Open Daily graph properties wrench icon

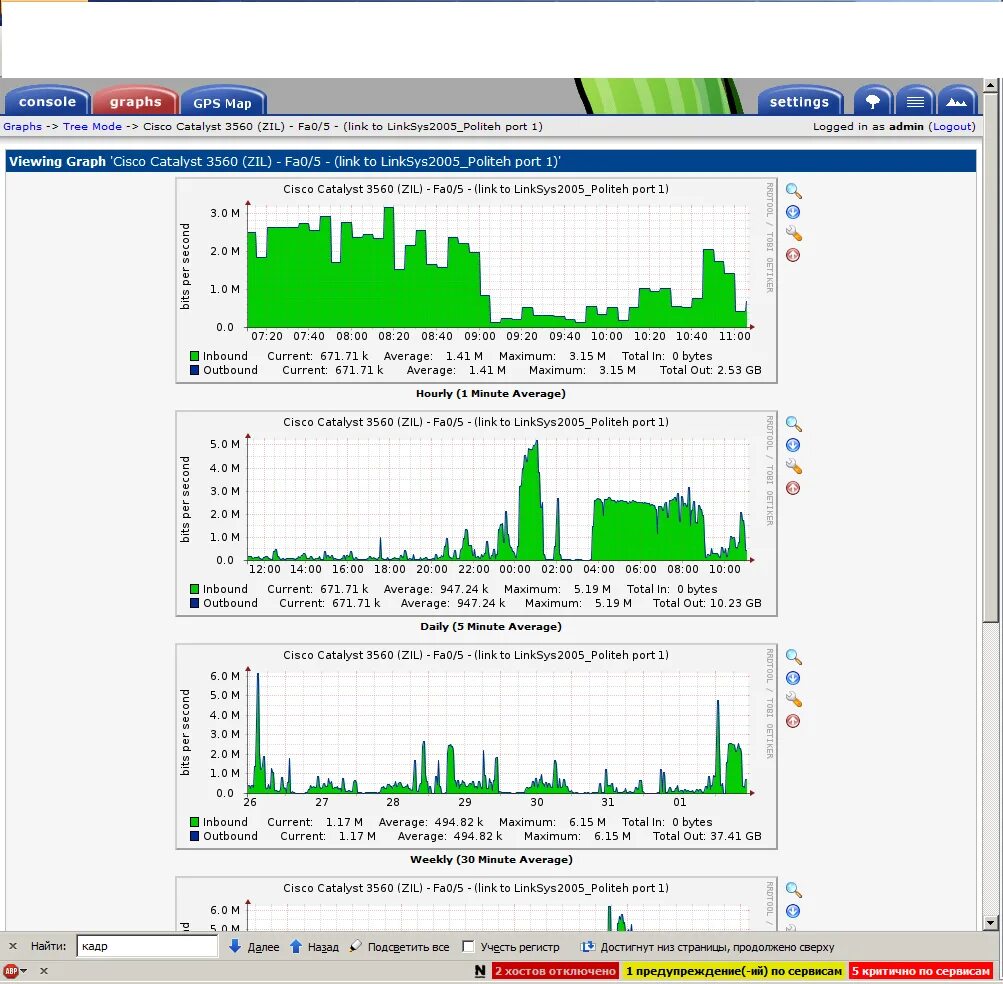tap(793, 466)
